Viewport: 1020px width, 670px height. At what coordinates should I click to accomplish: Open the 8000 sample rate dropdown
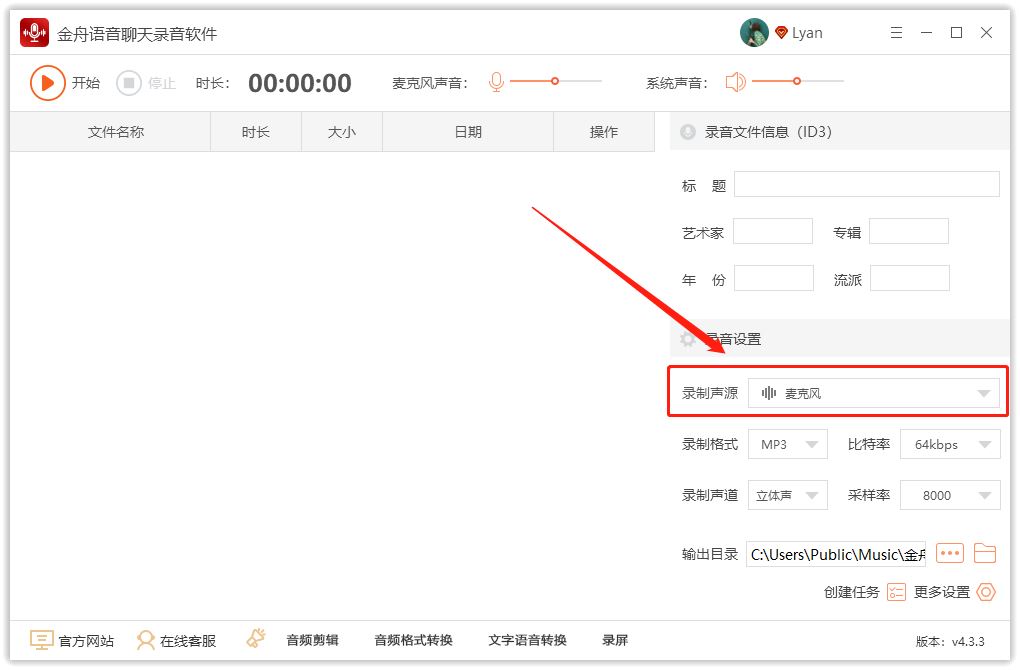click(950, 495)
